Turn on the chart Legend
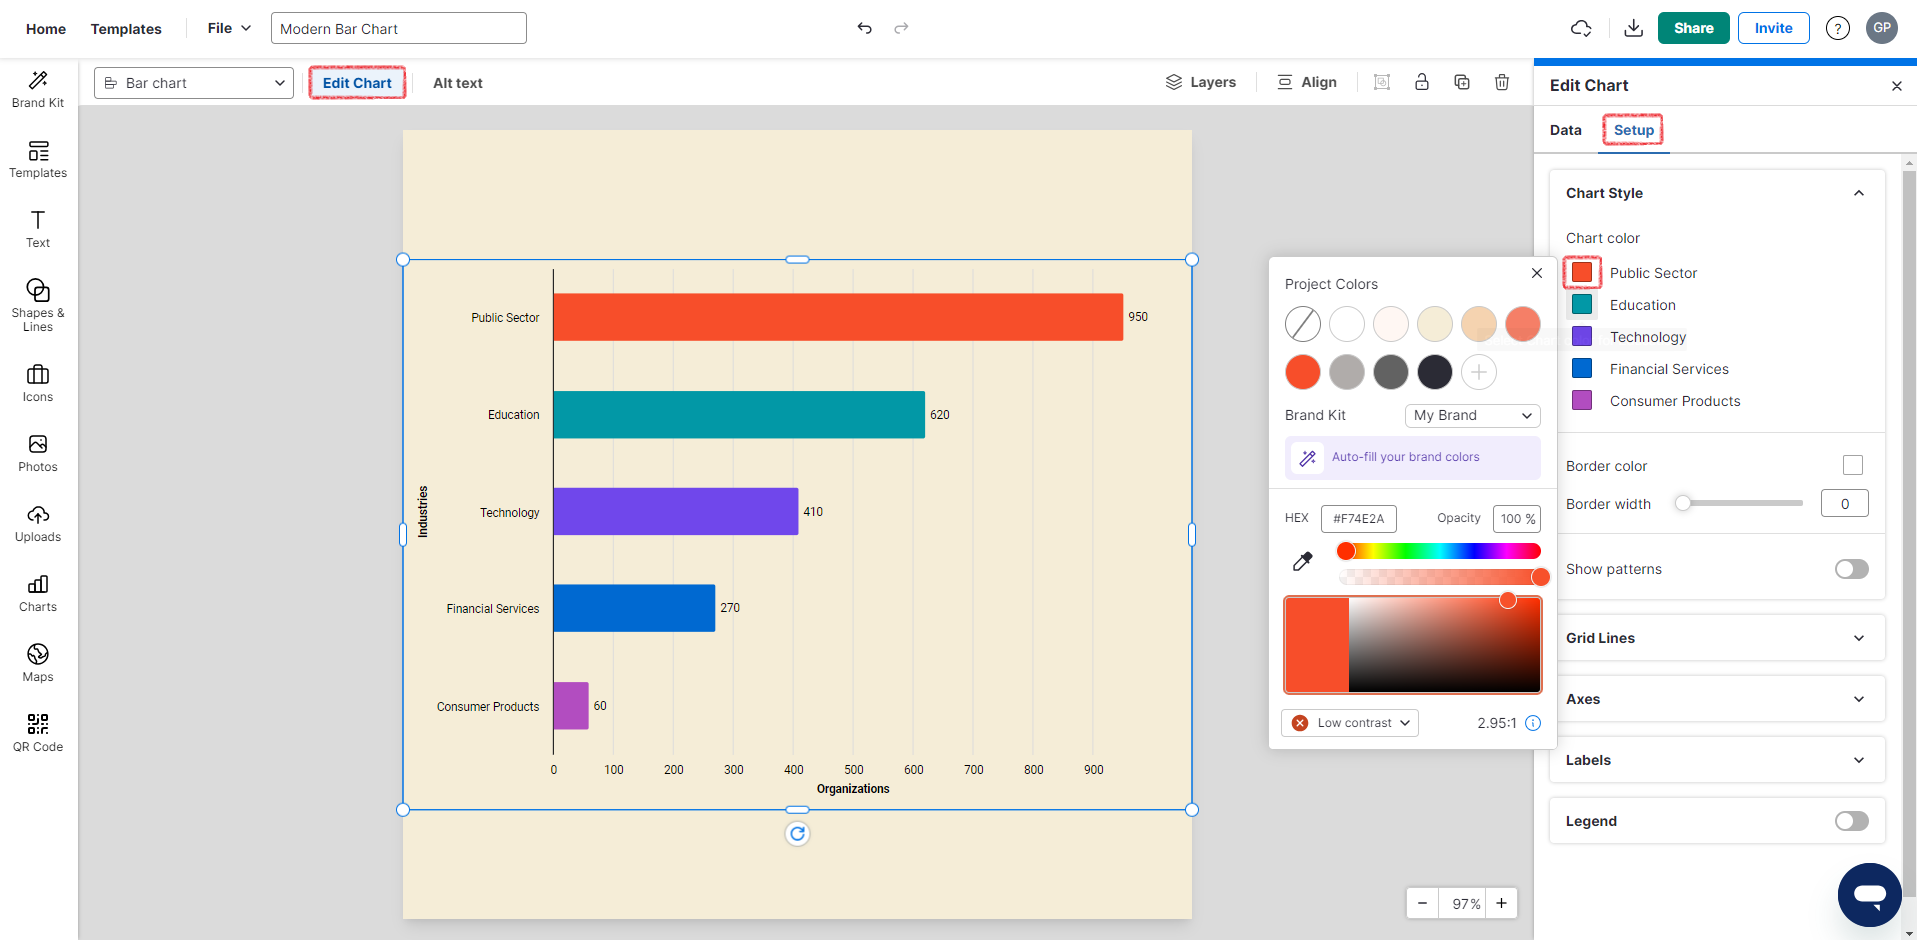 (1850, 820)
